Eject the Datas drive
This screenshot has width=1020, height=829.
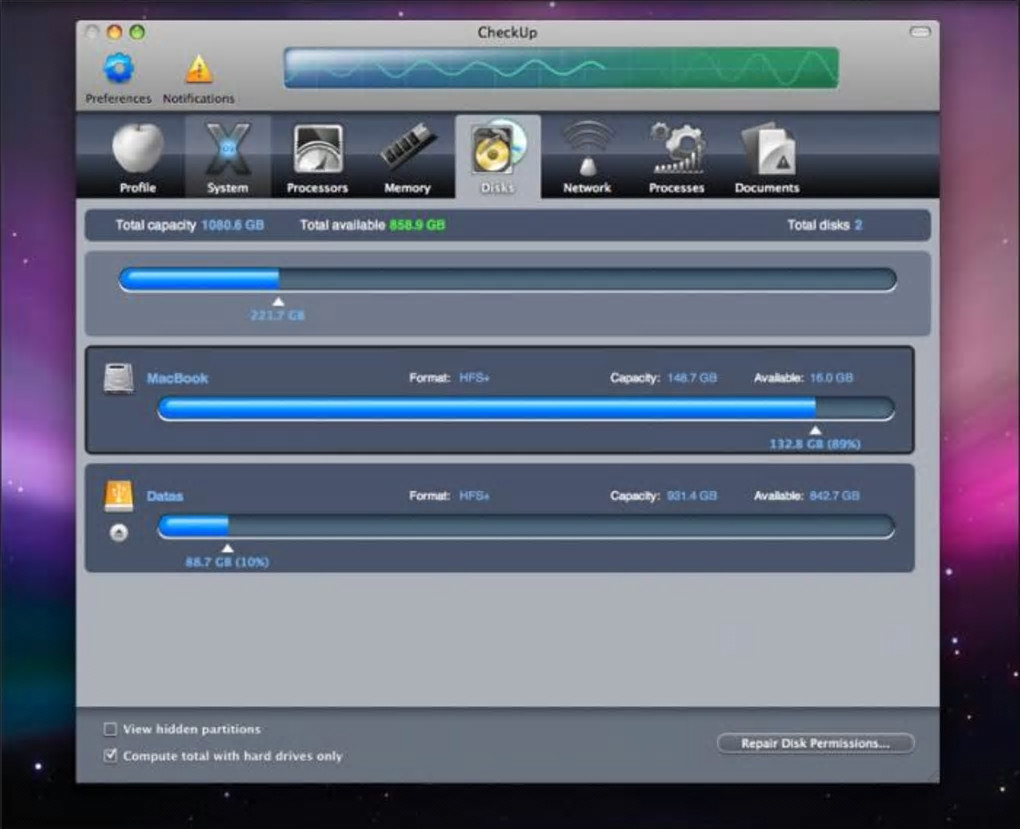tap(119, 533)
